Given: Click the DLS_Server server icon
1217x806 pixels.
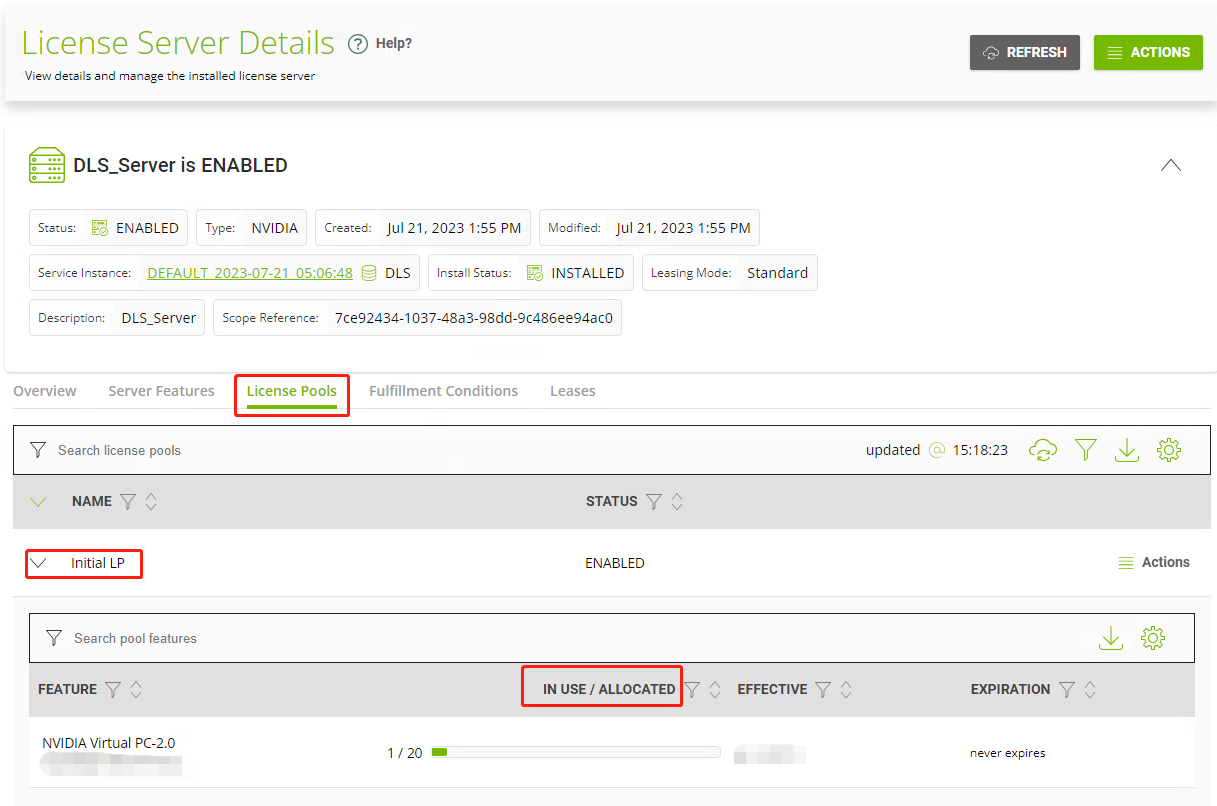Looking at the screenshot, I should (x=47, y=165).
